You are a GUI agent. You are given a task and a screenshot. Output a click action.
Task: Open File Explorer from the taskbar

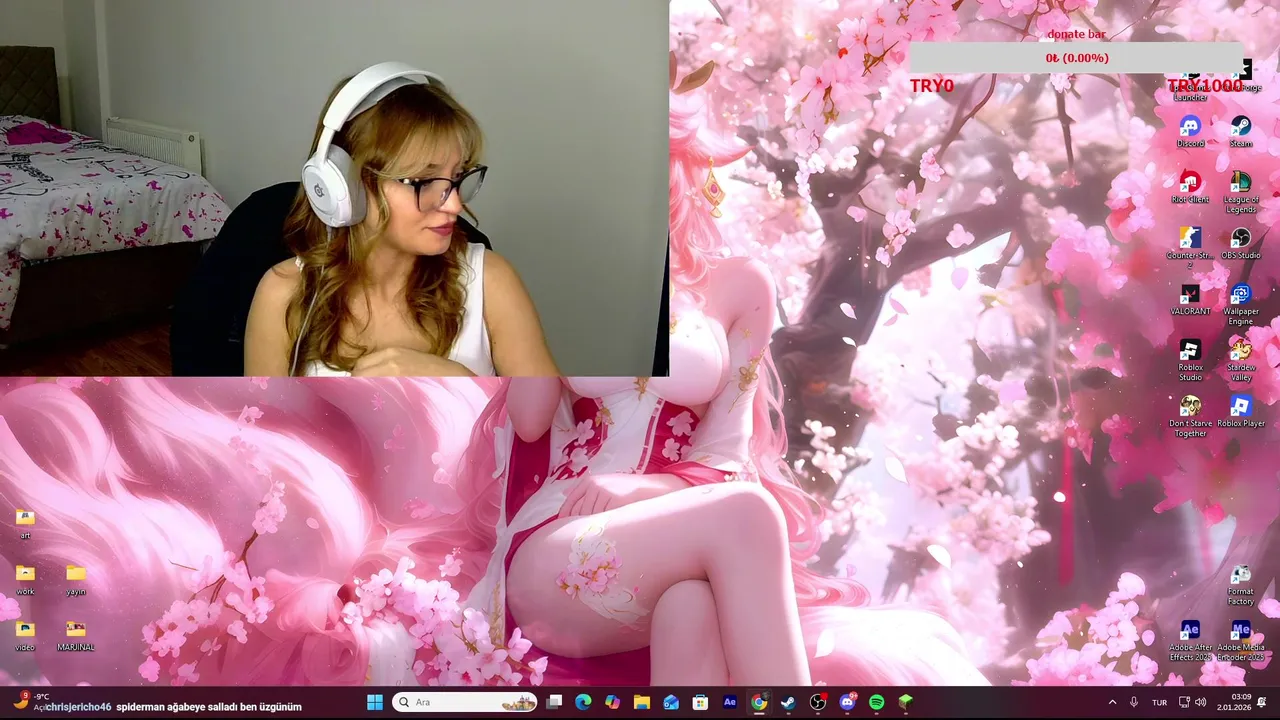pos(642,702)
